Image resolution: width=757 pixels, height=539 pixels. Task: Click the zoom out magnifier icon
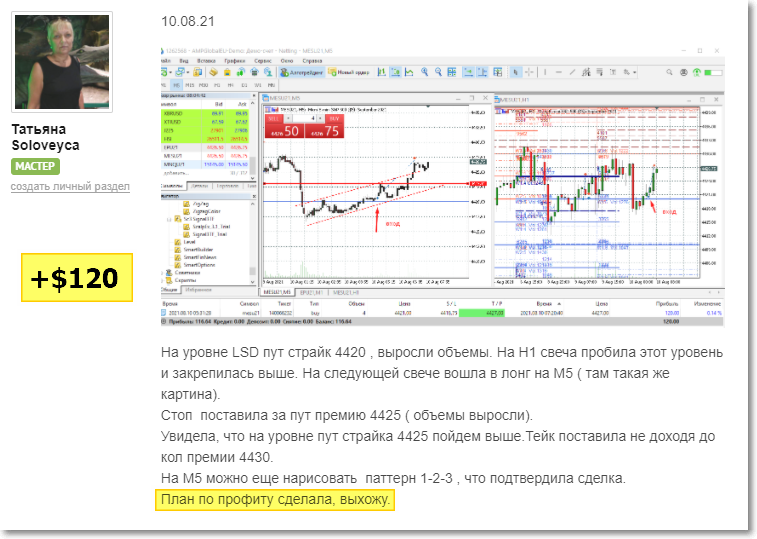click(x=438, y=72)
